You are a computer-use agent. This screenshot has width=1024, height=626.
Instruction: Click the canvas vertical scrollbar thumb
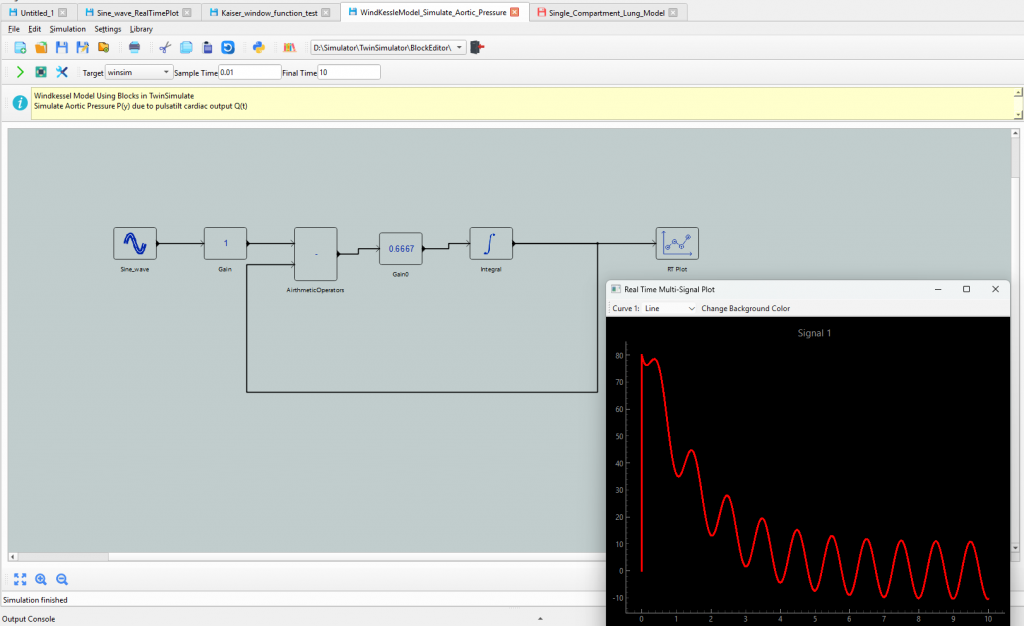(1015, 157)
